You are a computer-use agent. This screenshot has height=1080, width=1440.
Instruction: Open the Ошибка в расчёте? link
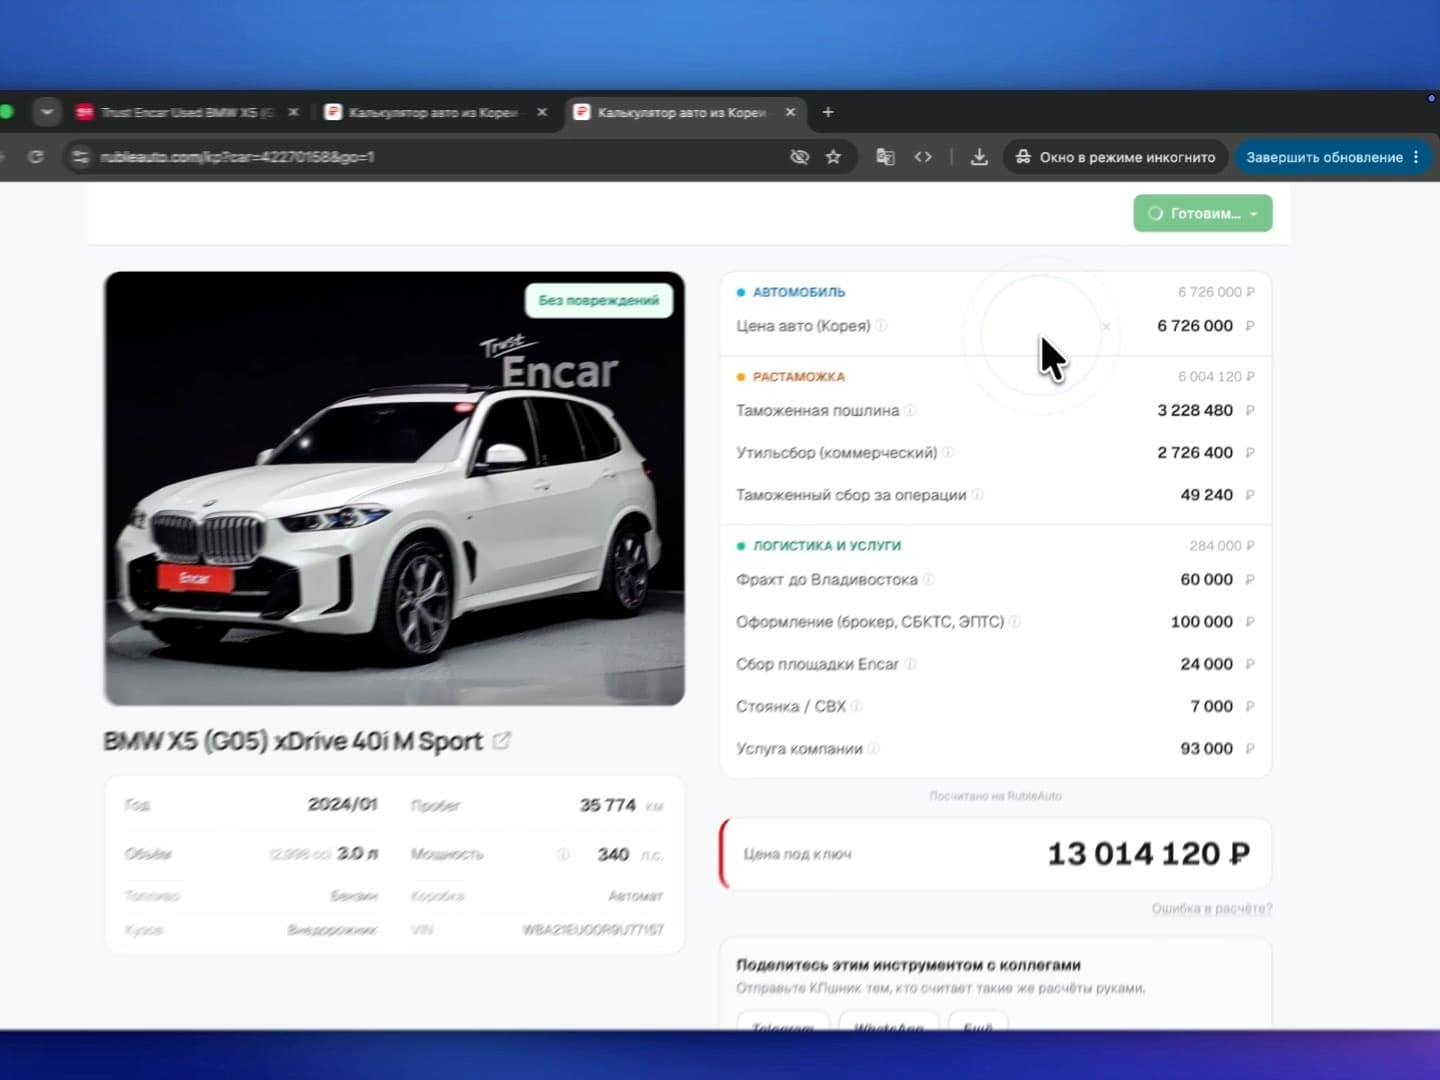point(1211,908)
